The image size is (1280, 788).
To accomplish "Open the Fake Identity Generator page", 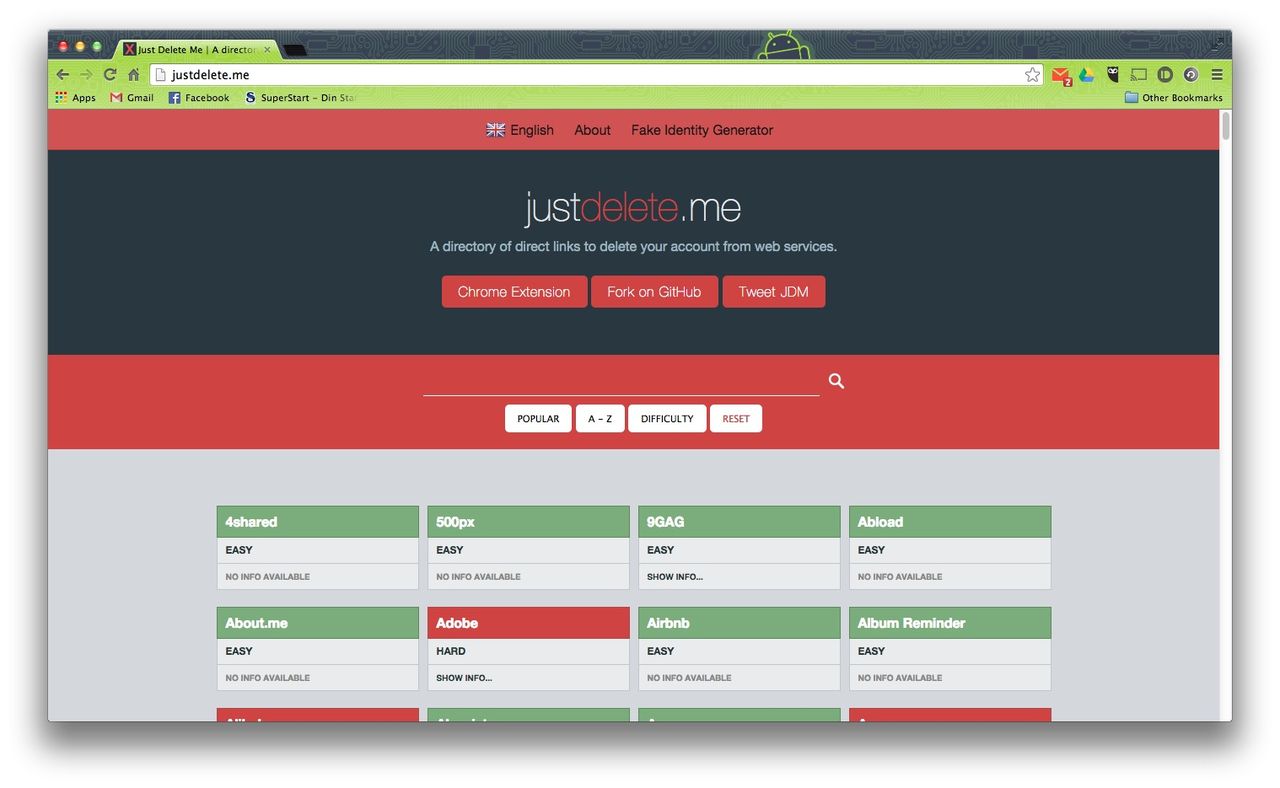I will tap(702, 130).
